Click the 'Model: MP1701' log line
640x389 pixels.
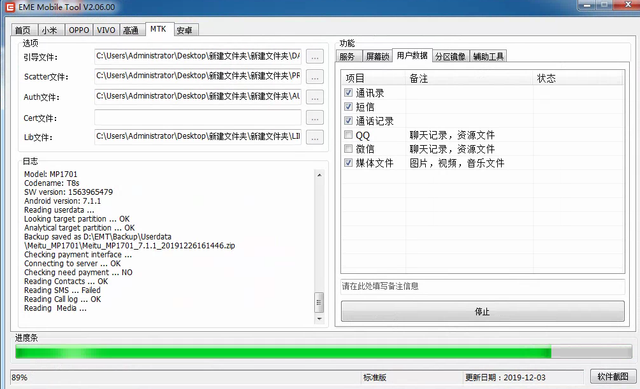tap(51, 174)
